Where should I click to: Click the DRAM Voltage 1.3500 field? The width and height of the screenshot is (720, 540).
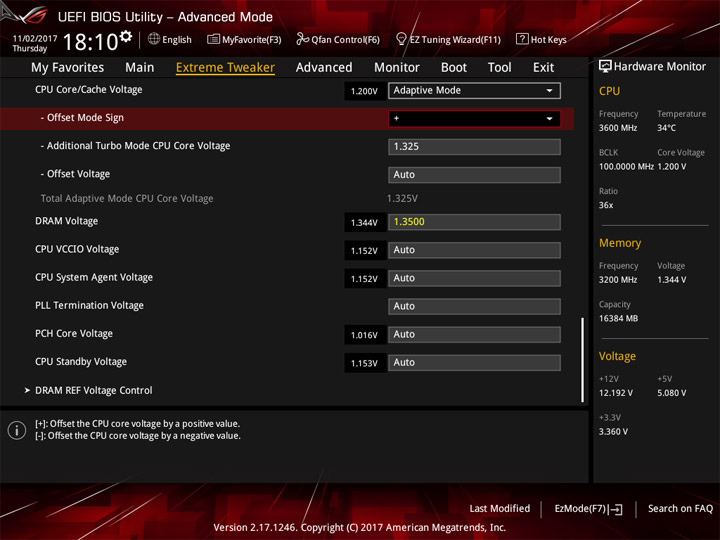474,222
